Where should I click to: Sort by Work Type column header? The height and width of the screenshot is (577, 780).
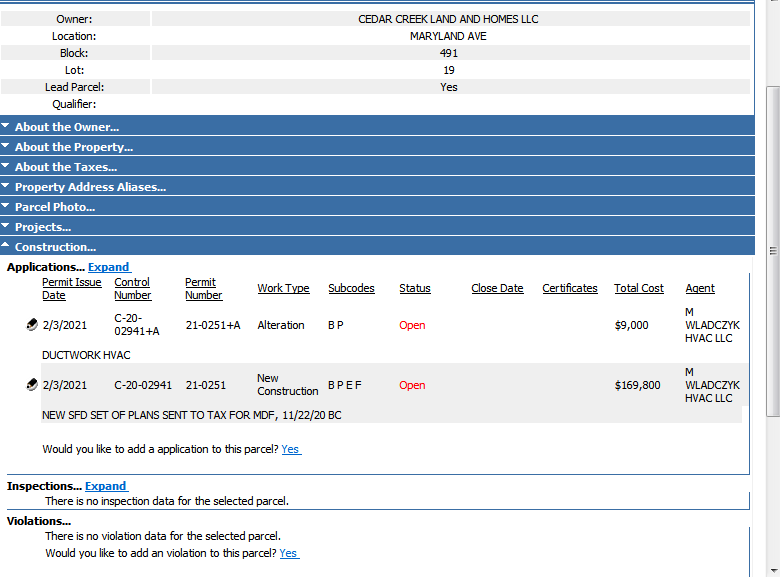[283, 288]
